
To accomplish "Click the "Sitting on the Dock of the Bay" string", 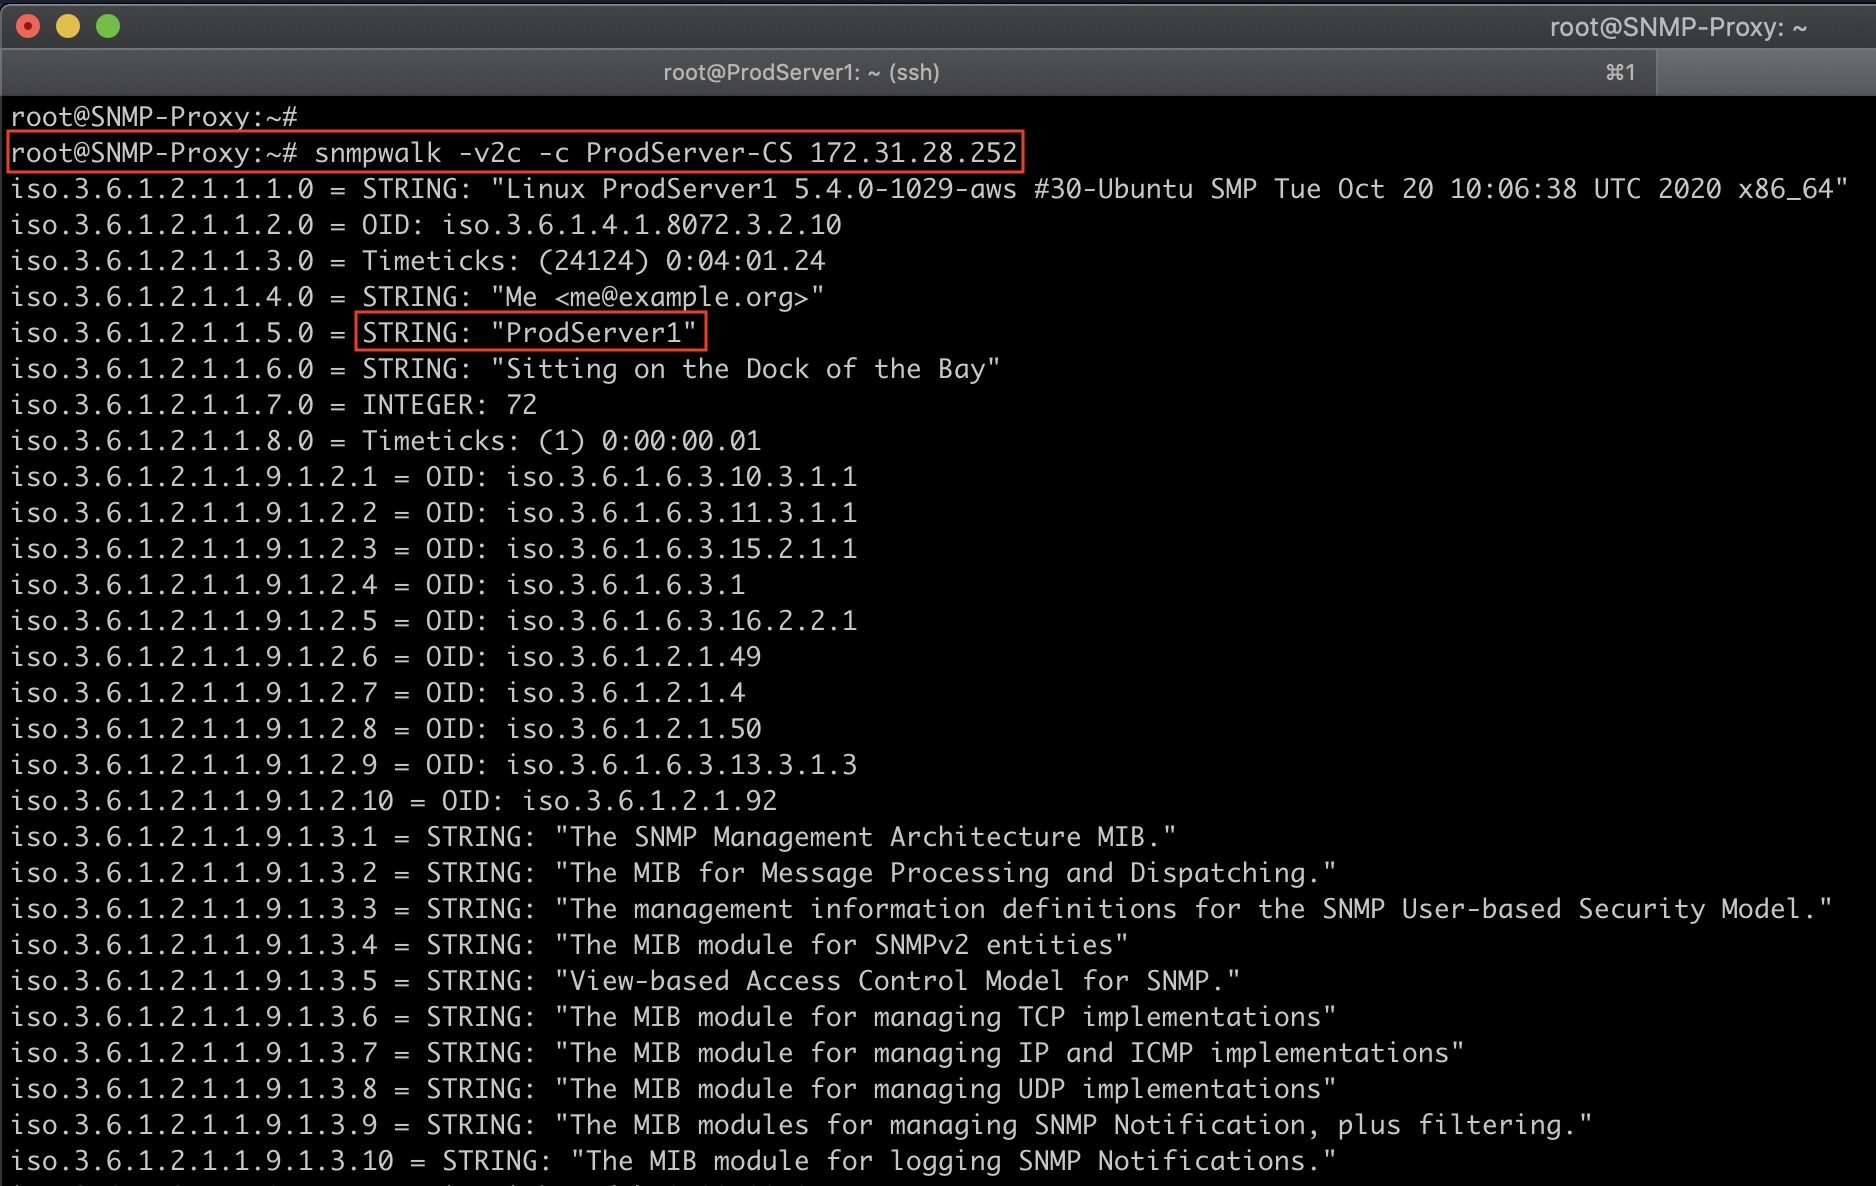I will [x=744, y=369].
